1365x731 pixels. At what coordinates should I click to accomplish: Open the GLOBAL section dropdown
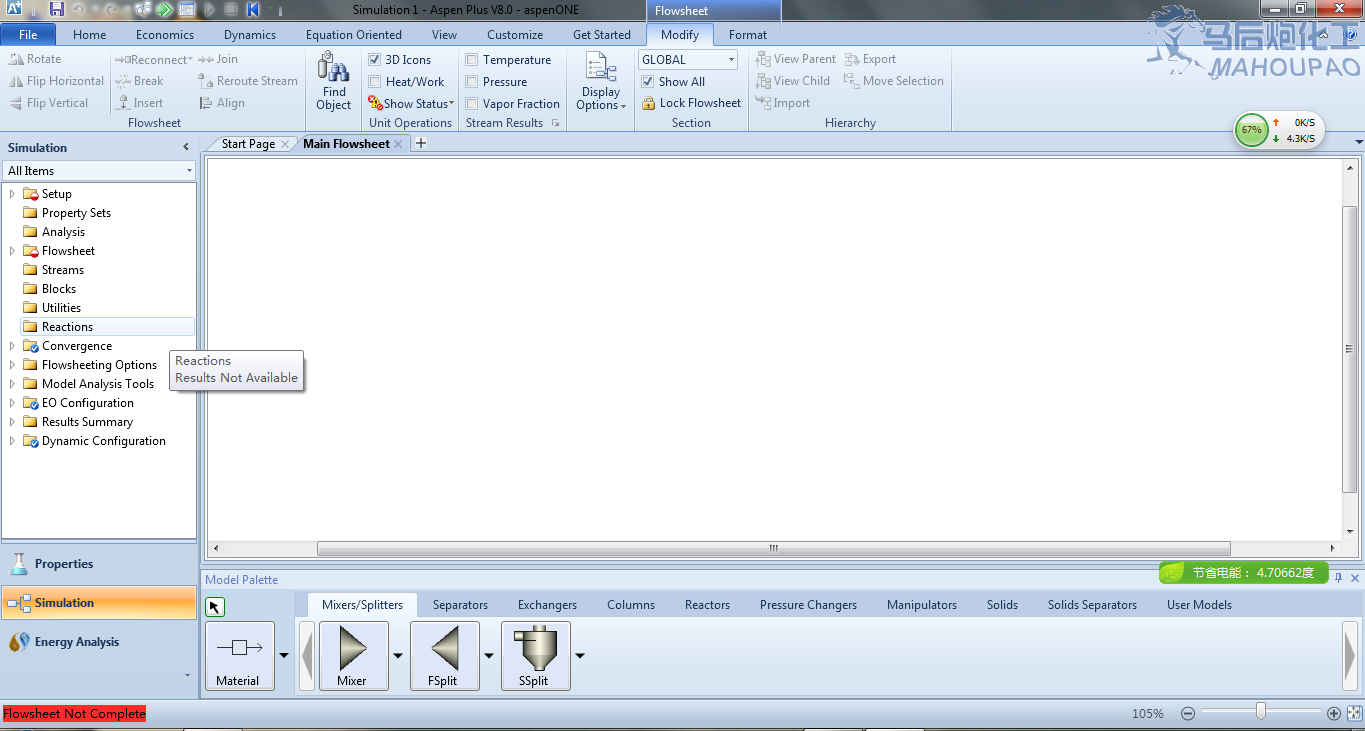(731, 60)
